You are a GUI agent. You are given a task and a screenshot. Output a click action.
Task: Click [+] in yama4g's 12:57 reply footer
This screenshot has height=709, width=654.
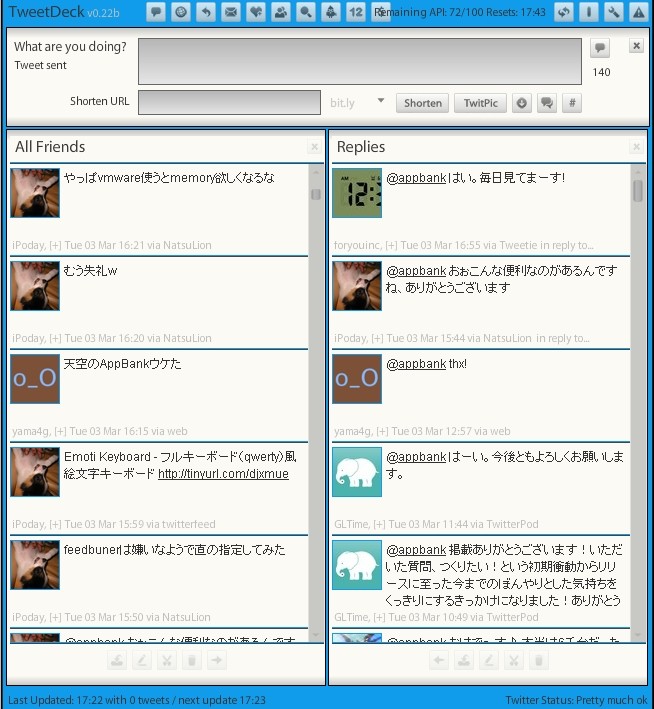click(382, 431)
